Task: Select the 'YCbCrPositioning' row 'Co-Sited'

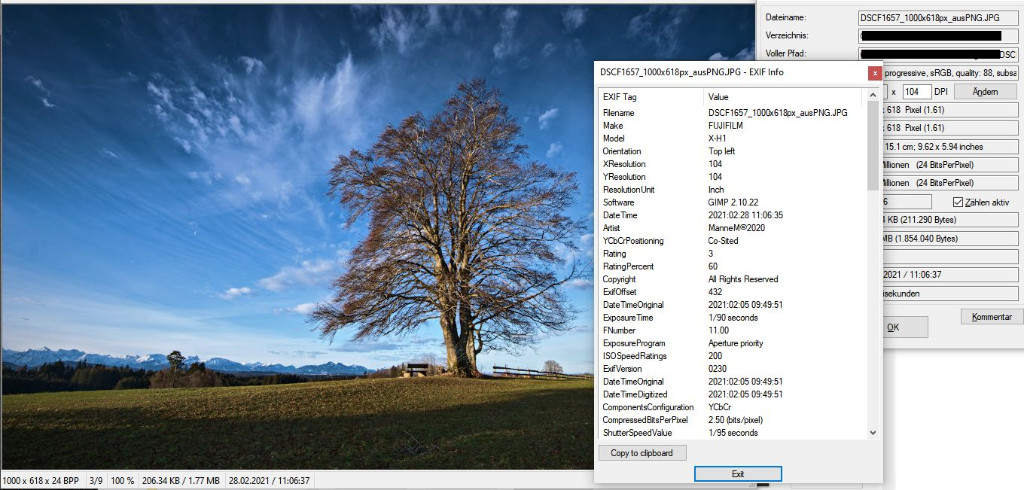Action: 733,241
